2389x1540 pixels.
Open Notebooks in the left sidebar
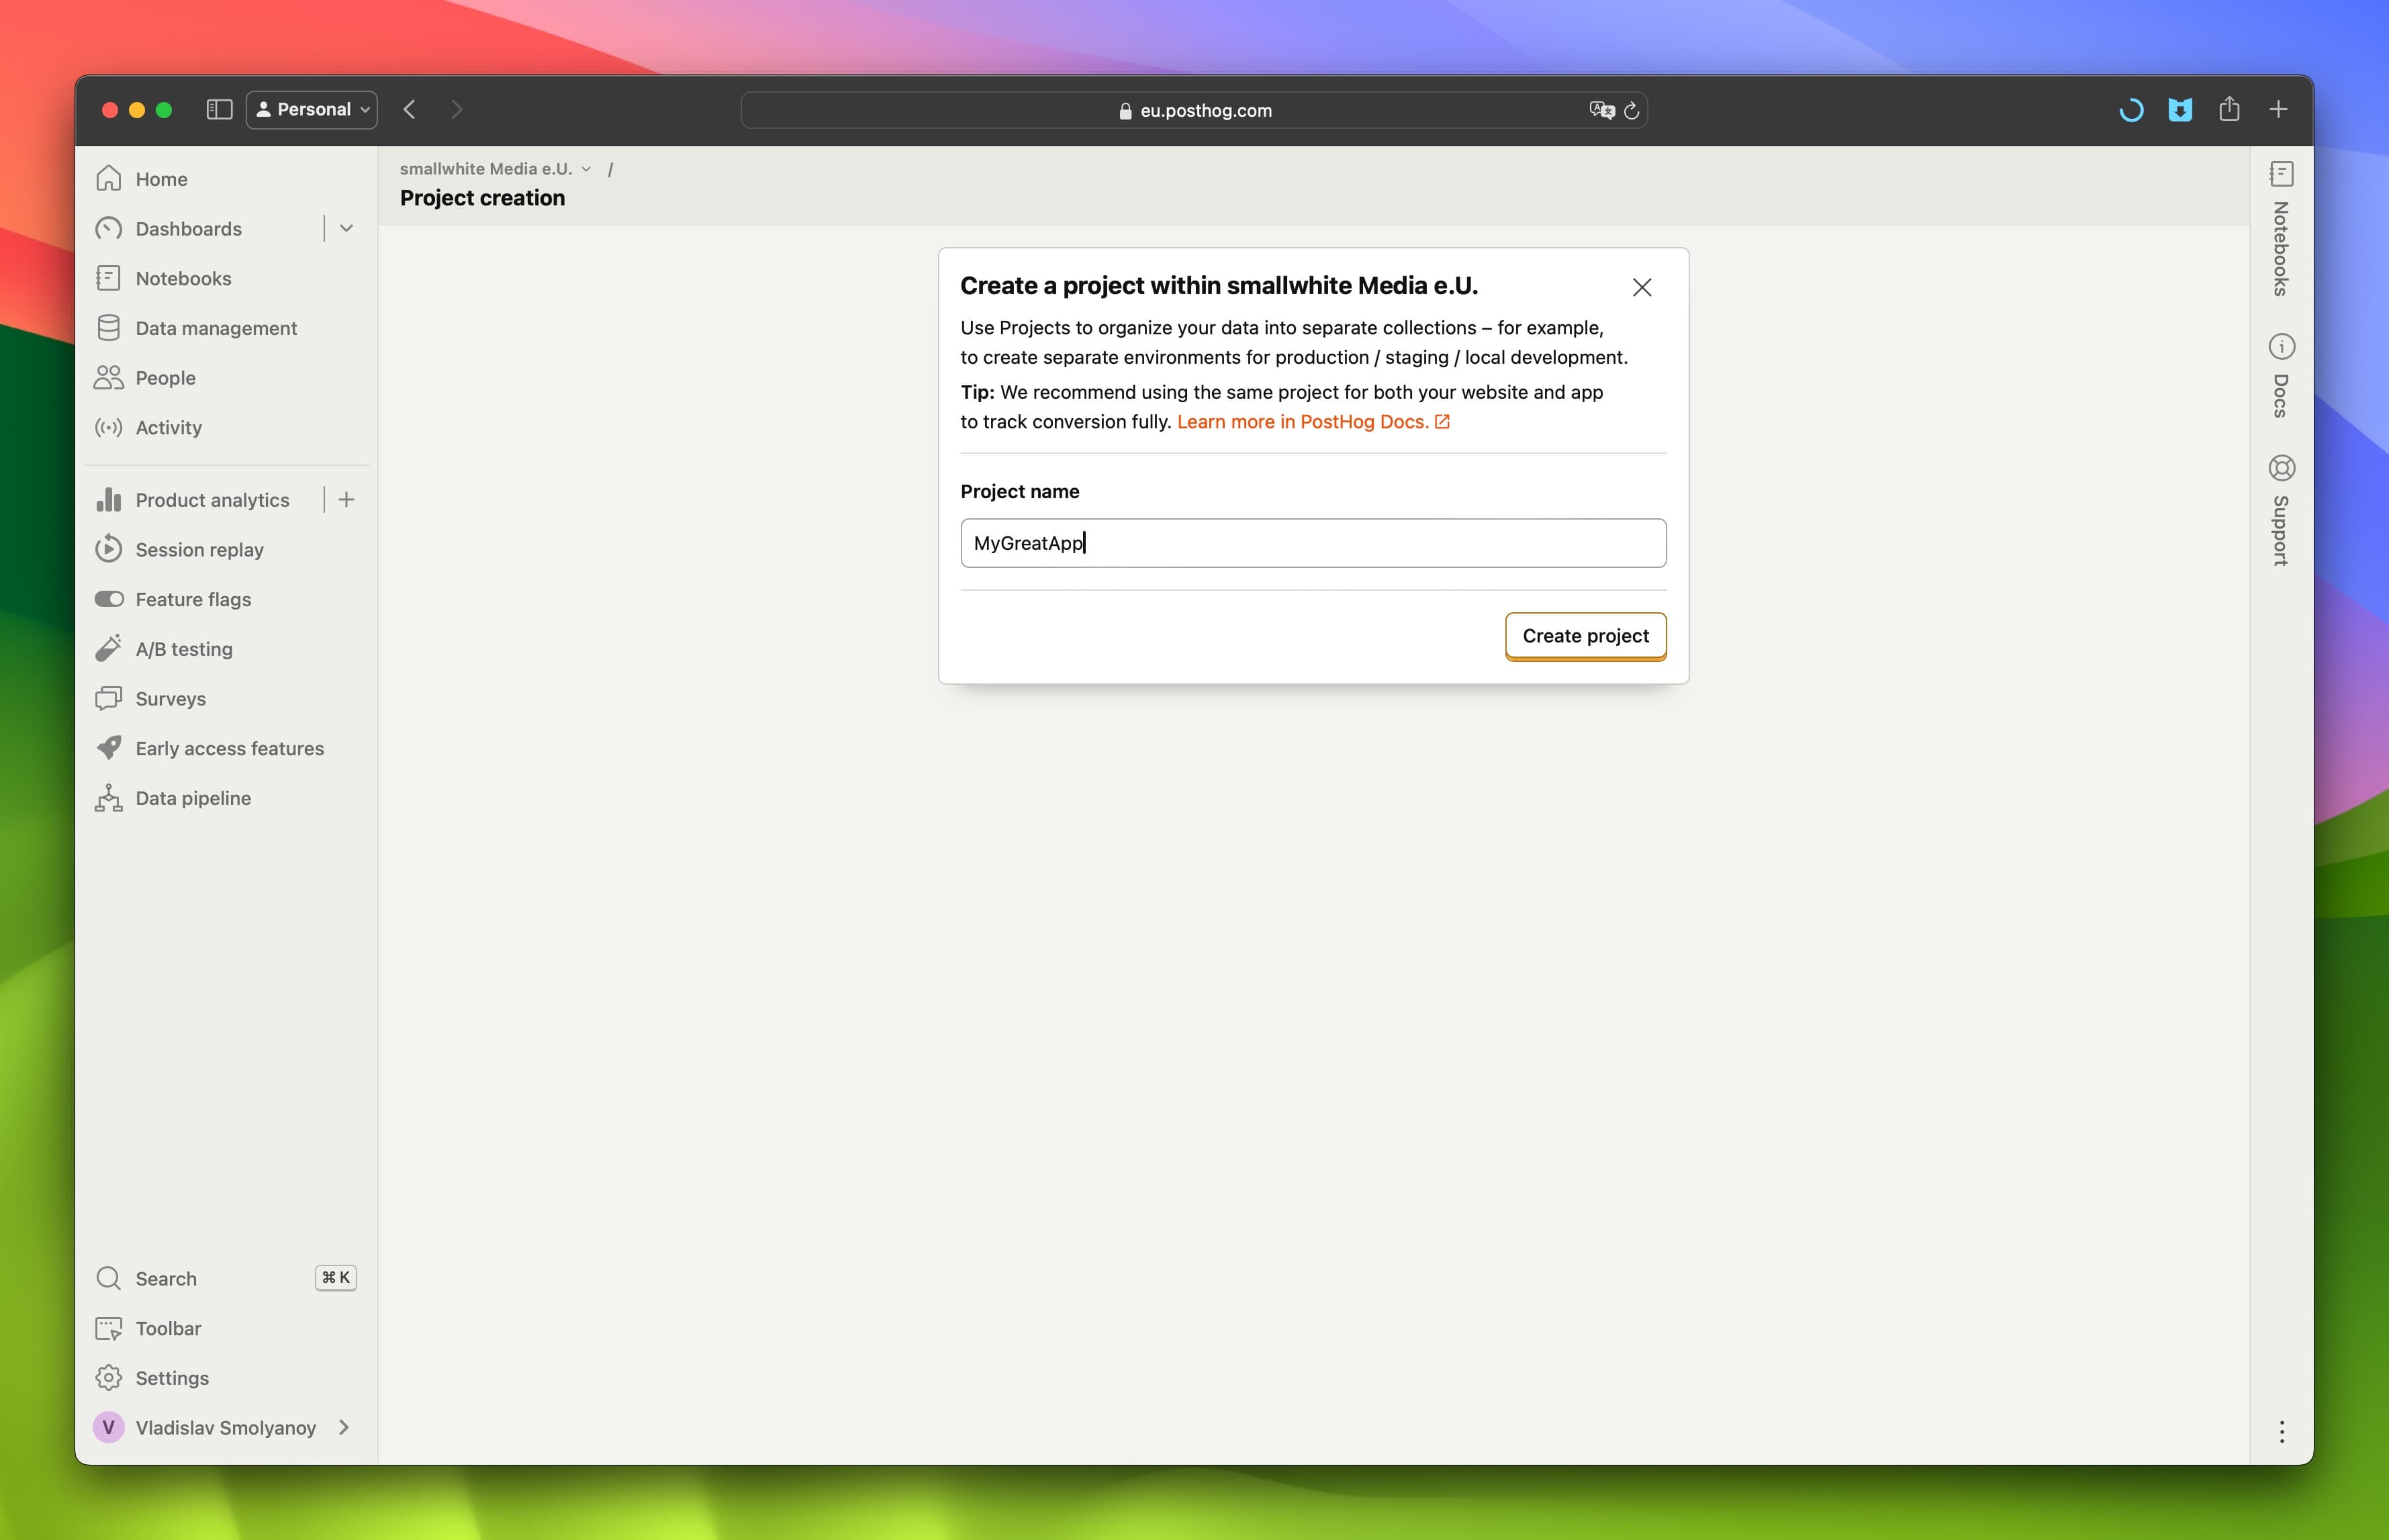click(x=227, y=278)
